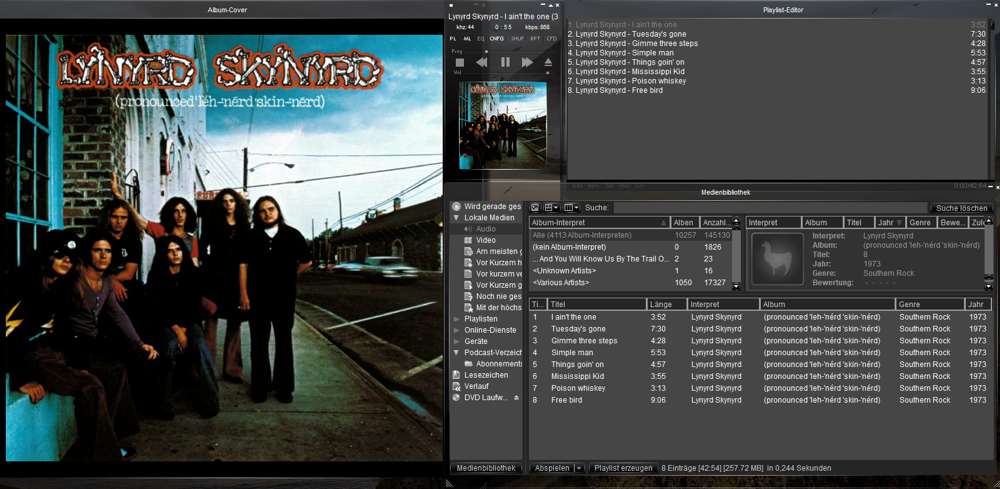This screenshot has height=489, width=1000.
Task: Skip to the next track
Action: coord(527,62)
